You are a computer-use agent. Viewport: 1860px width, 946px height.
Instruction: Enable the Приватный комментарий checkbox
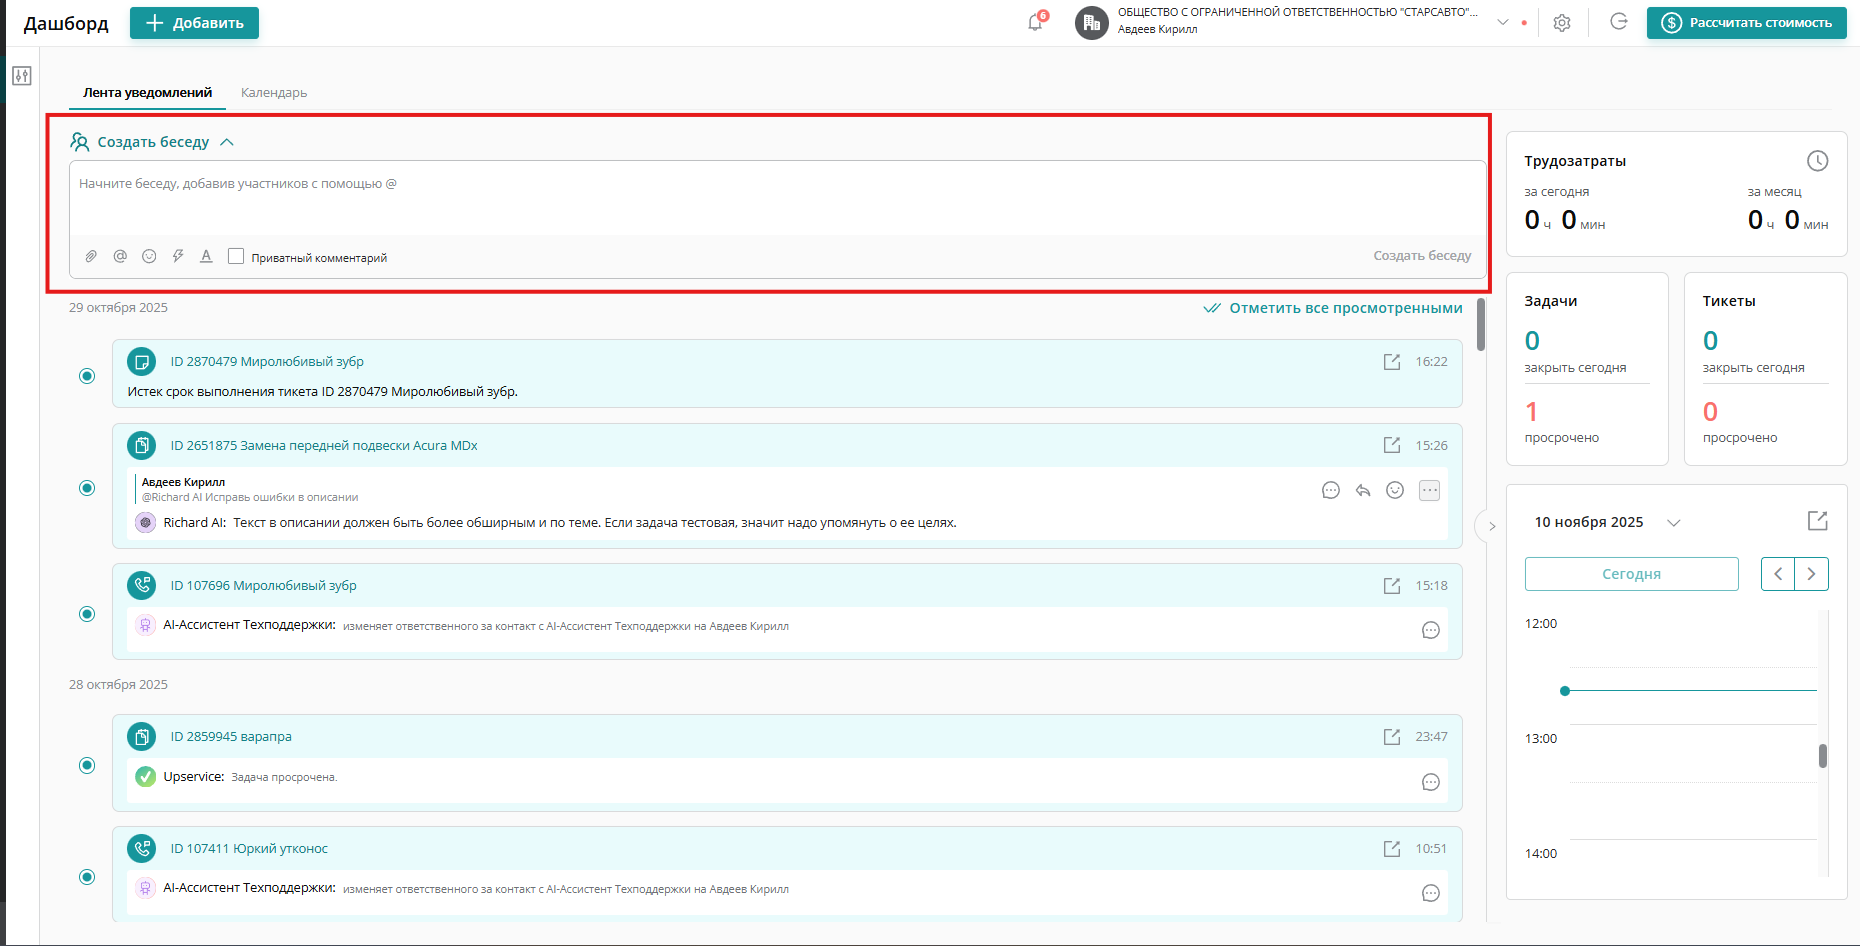tap(236, 256)
